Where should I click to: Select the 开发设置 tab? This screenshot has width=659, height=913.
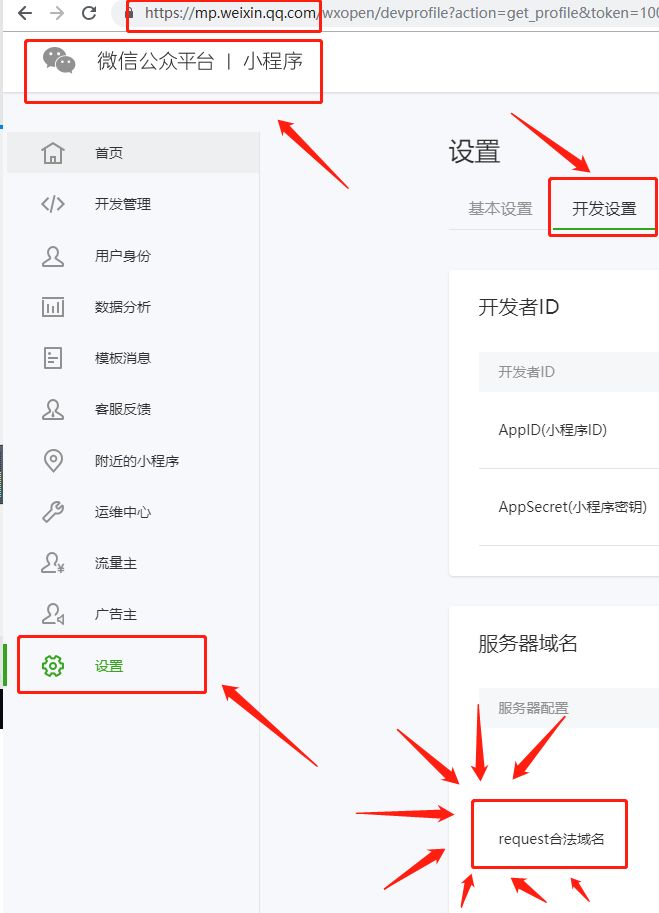click(x=604, y=208)
